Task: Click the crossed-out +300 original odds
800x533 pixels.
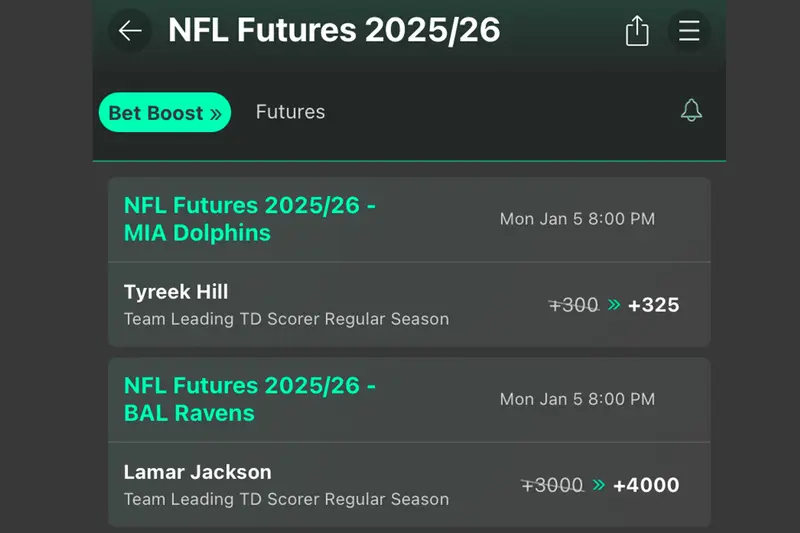Action: pos(574,305)
